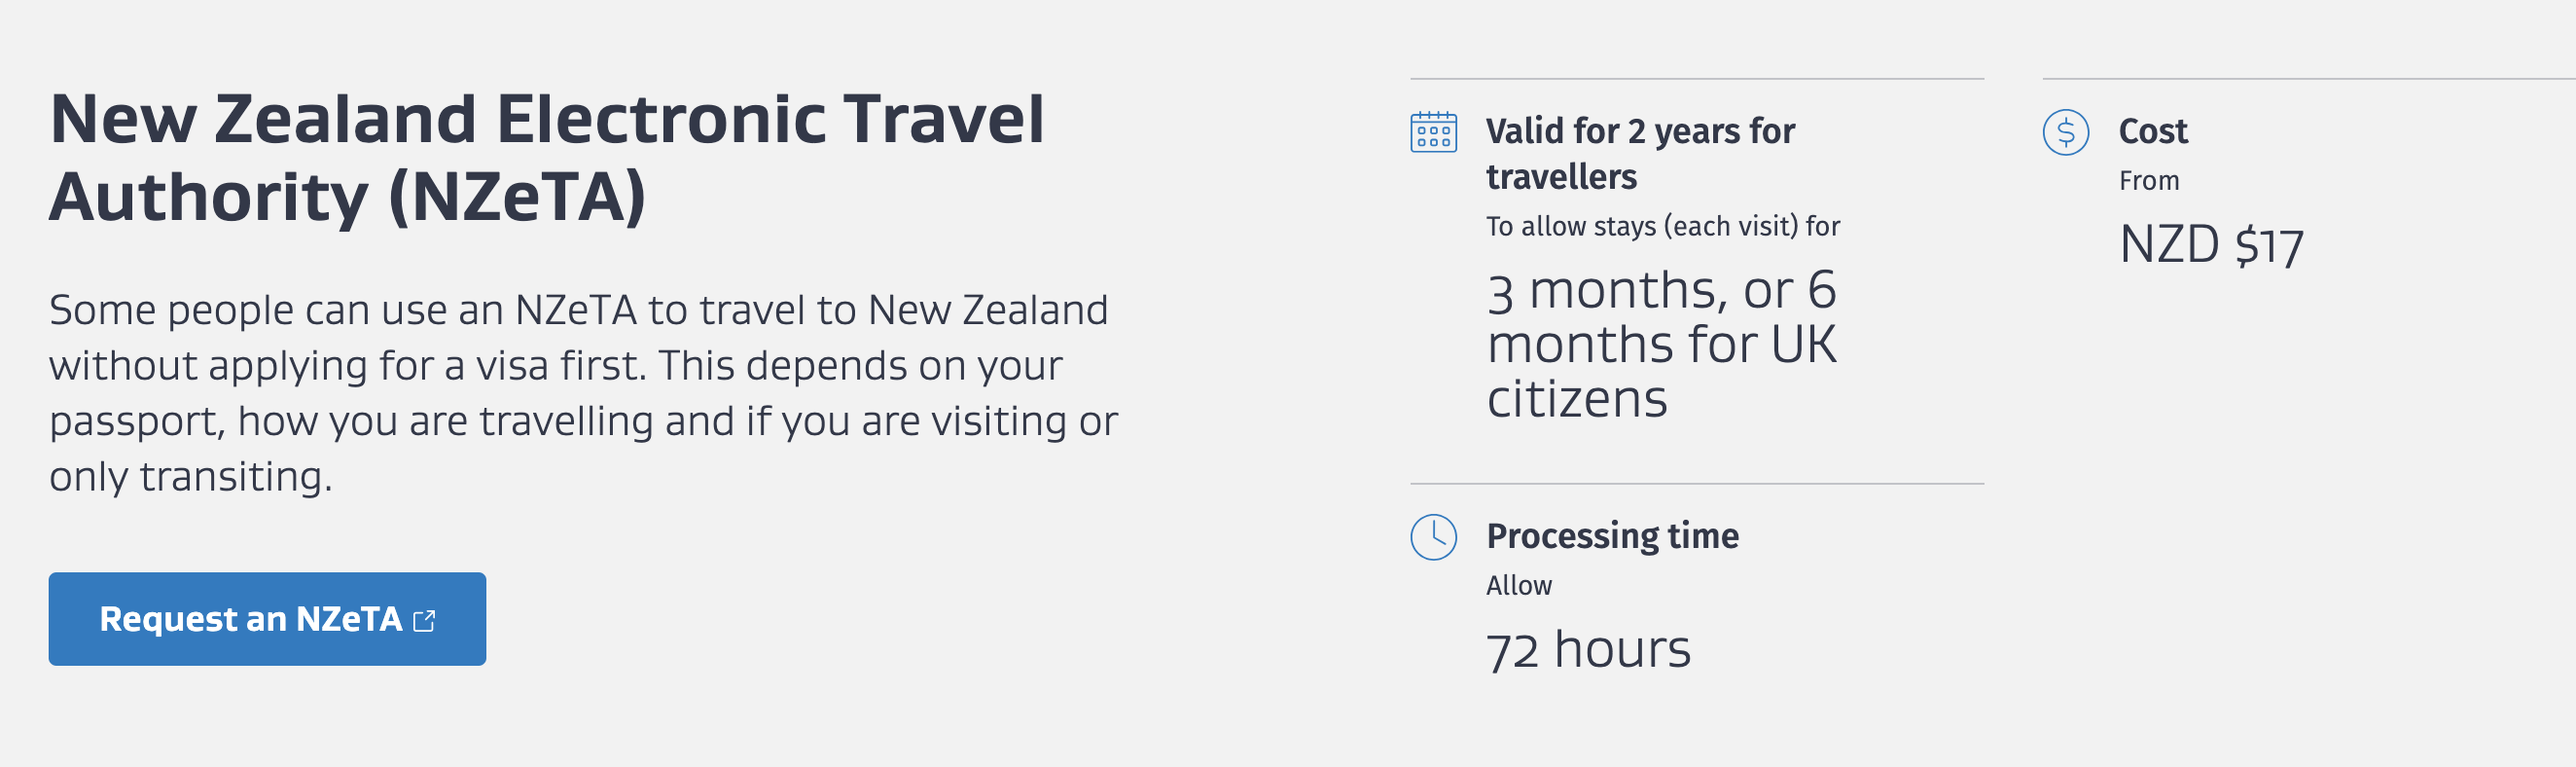Click the intro paragraph about using an NZeTA

coord(583,393)
